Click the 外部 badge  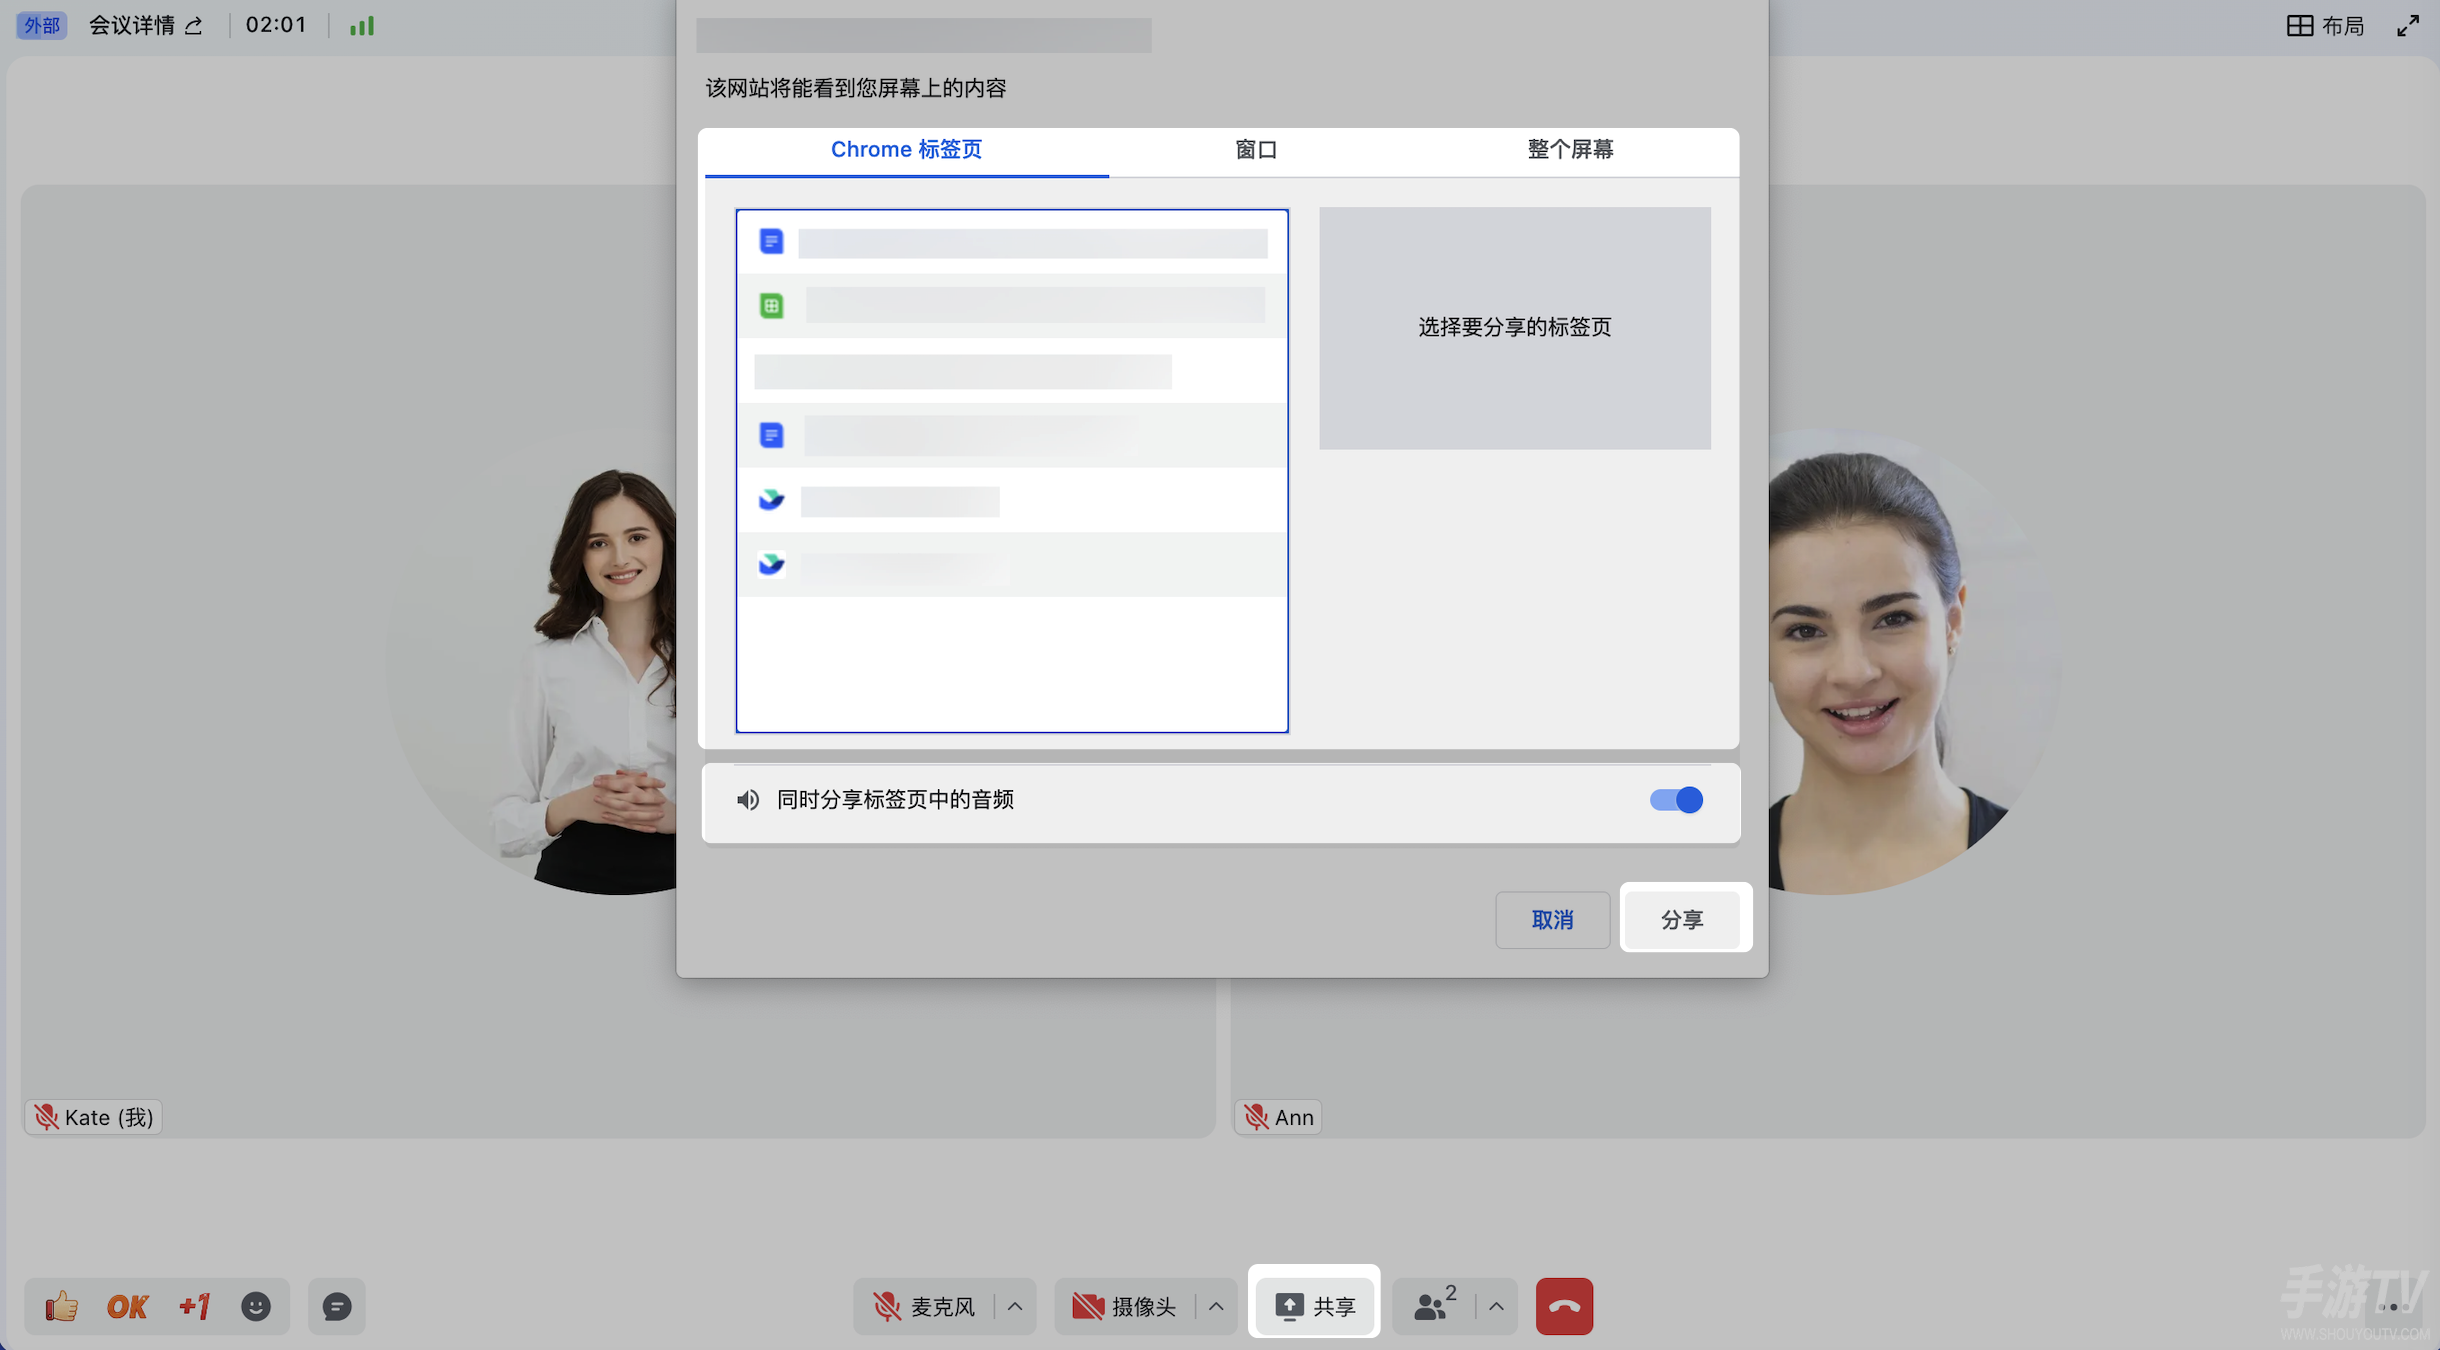42,26
